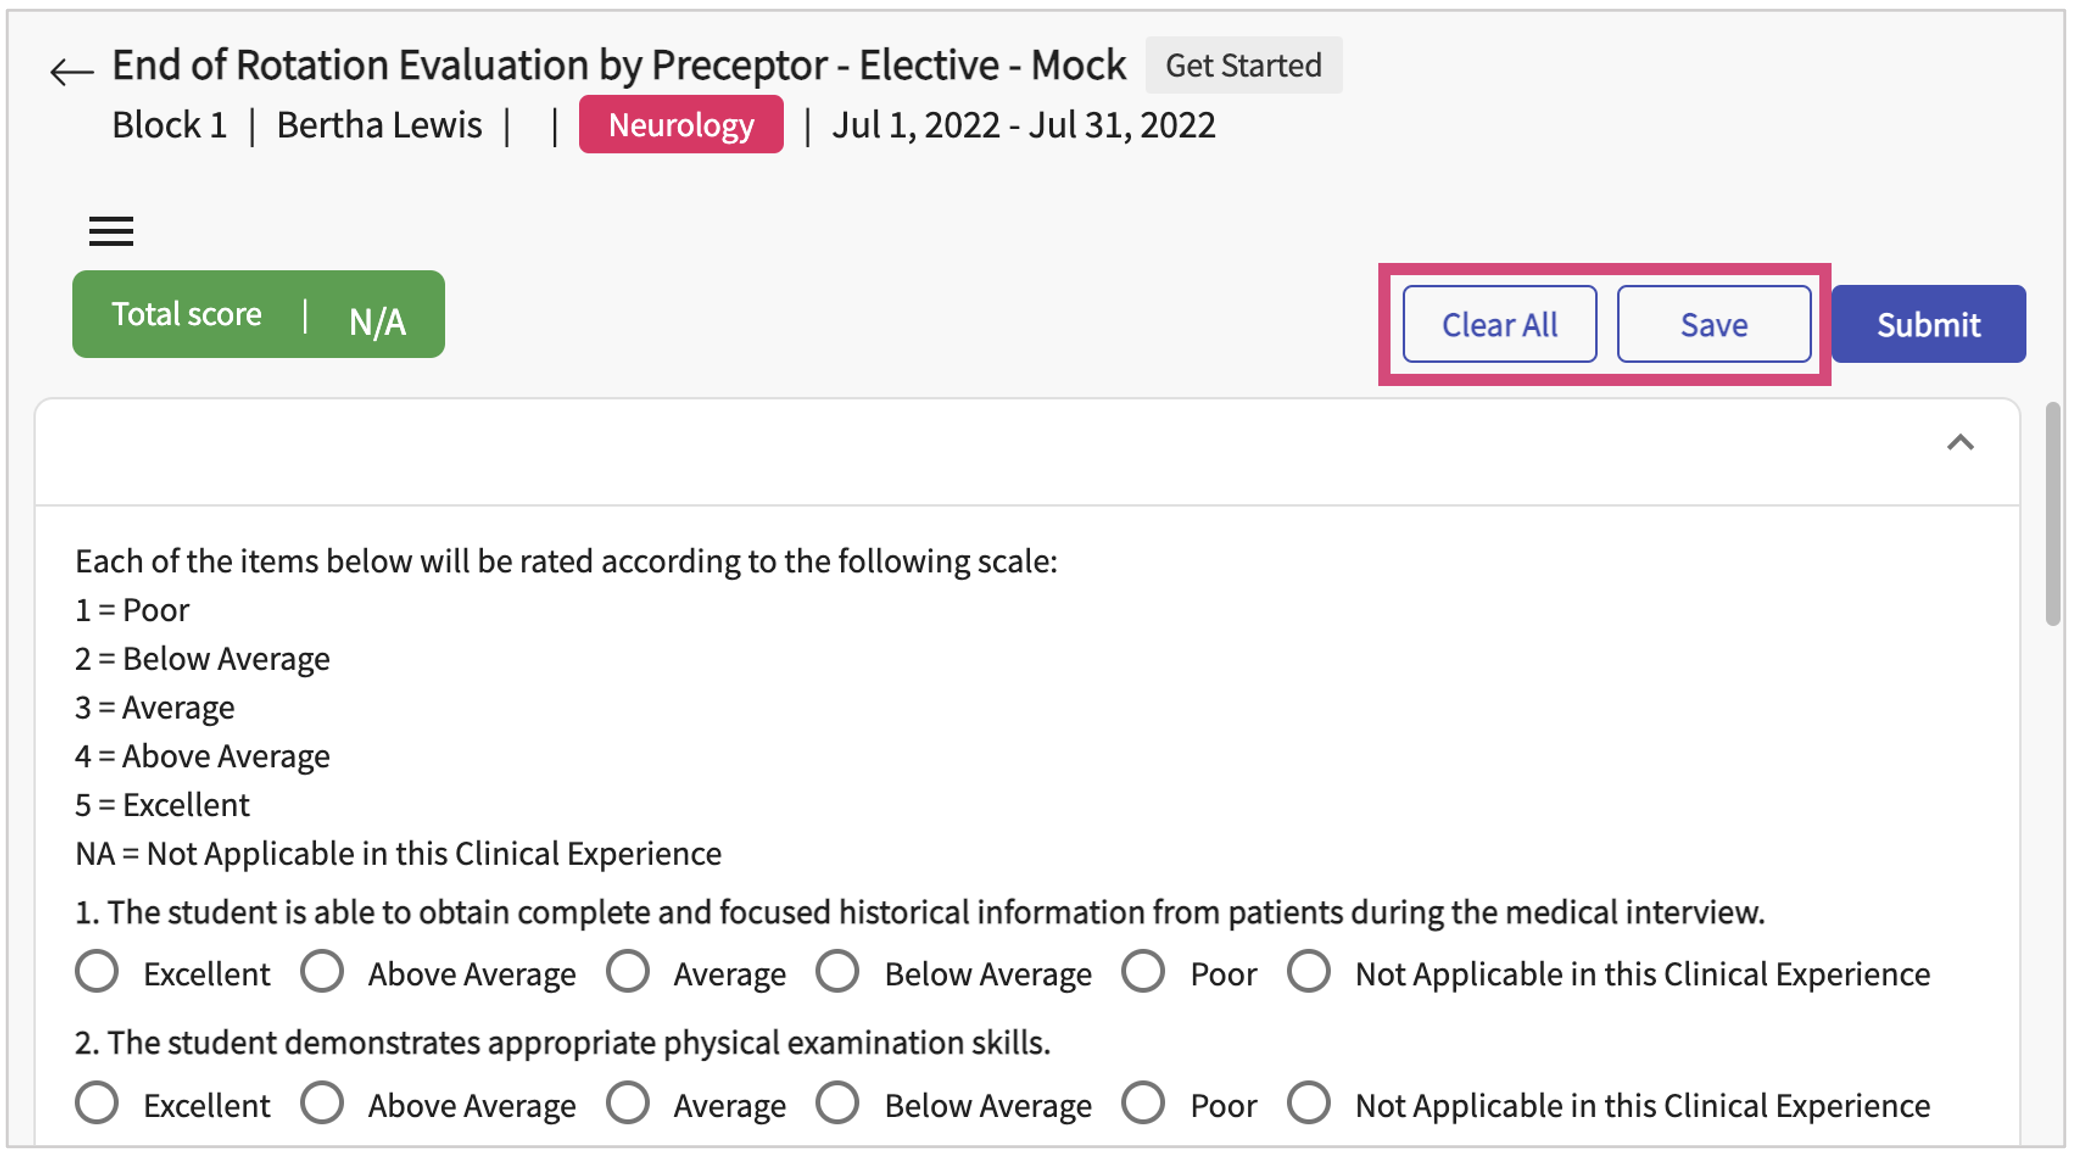Screen dimensions: 2076x1156
Task: Click the Get Started status badge
Action: pos(1243,65)
